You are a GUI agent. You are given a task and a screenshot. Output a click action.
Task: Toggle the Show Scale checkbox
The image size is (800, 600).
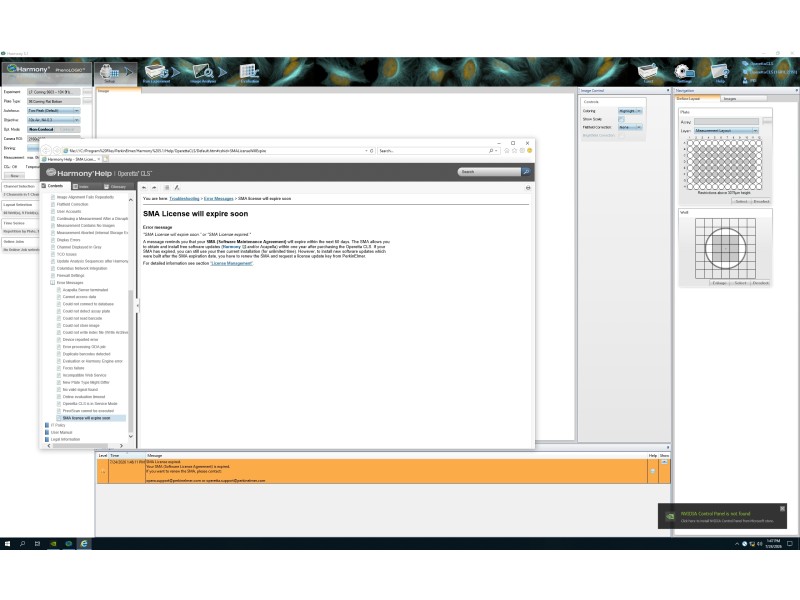coord(621,119)
